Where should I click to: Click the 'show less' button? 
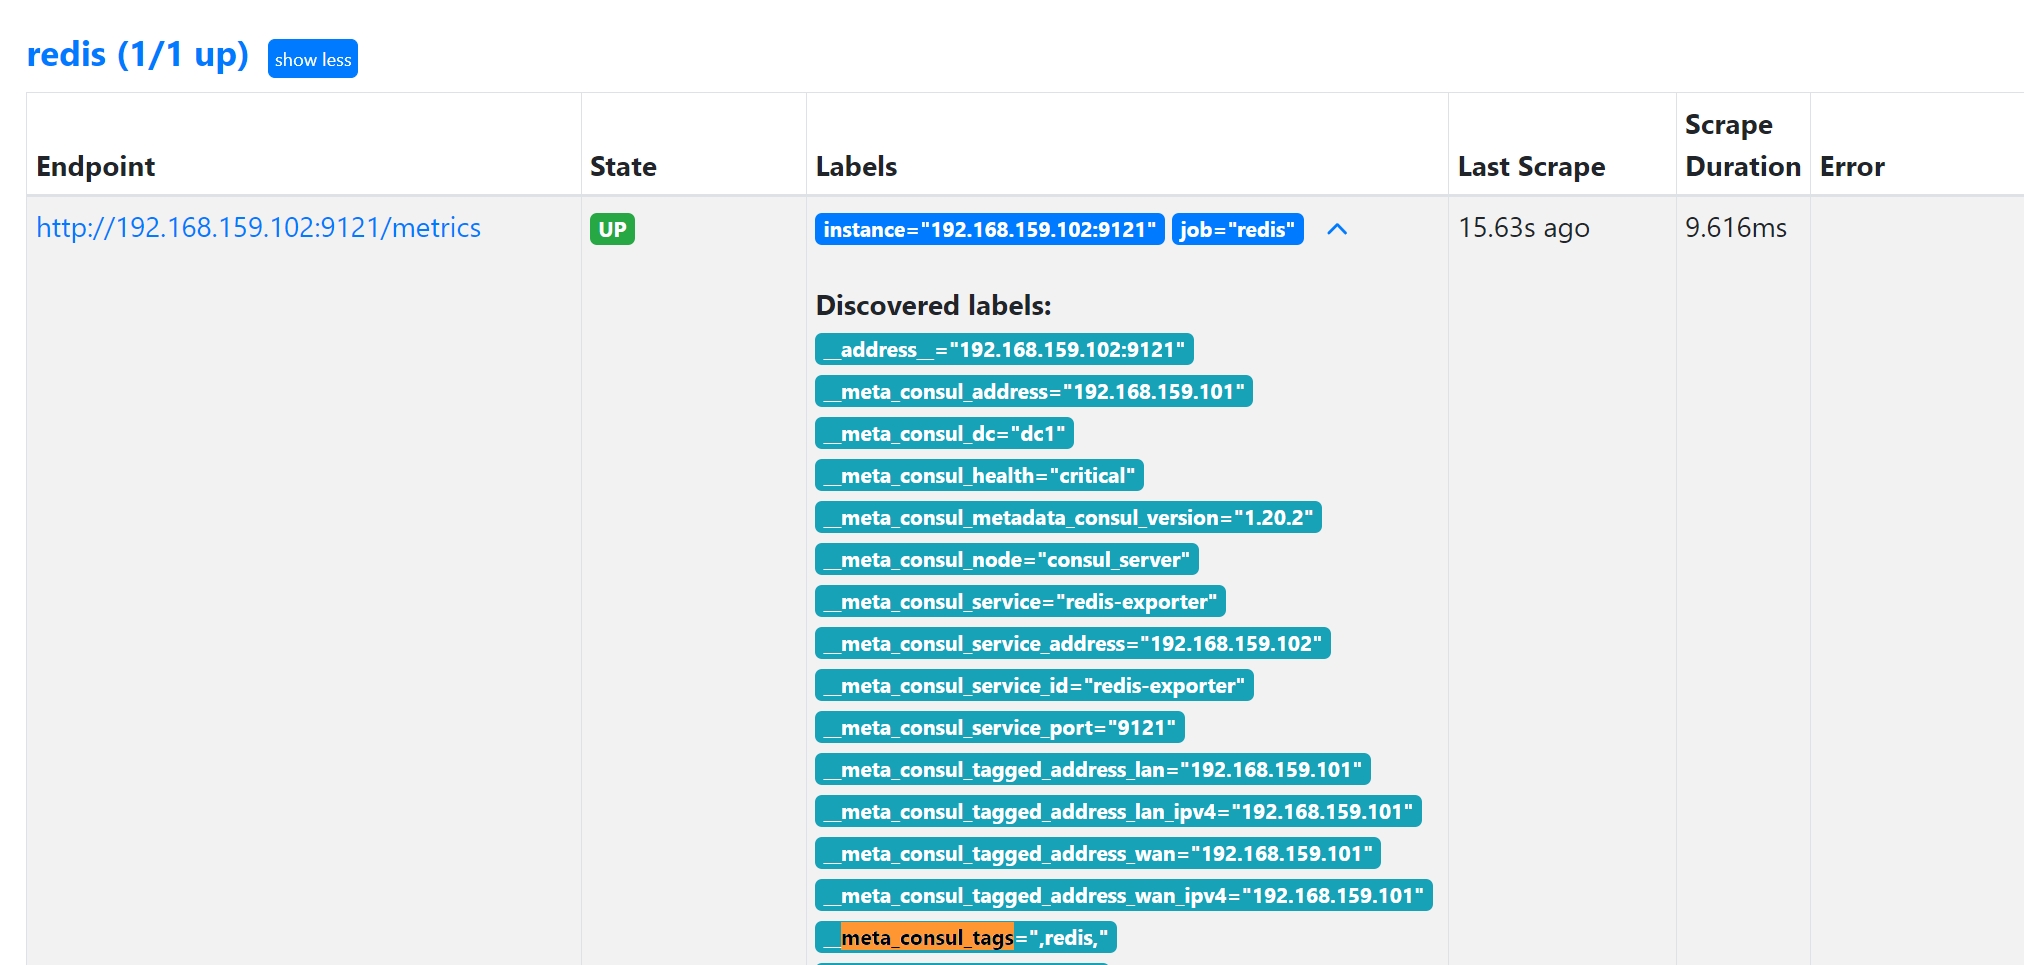(313, 59)
